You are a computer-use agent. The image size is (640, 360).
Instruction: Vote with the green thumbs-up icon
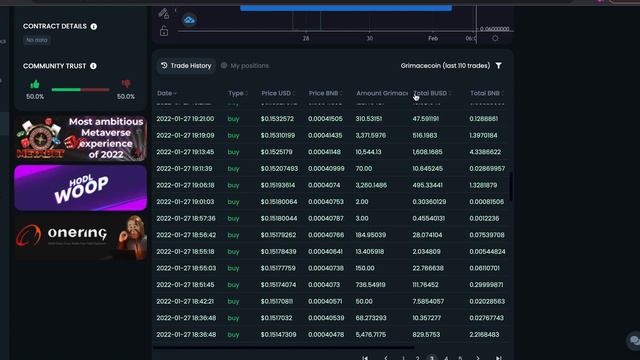[35, 84]
